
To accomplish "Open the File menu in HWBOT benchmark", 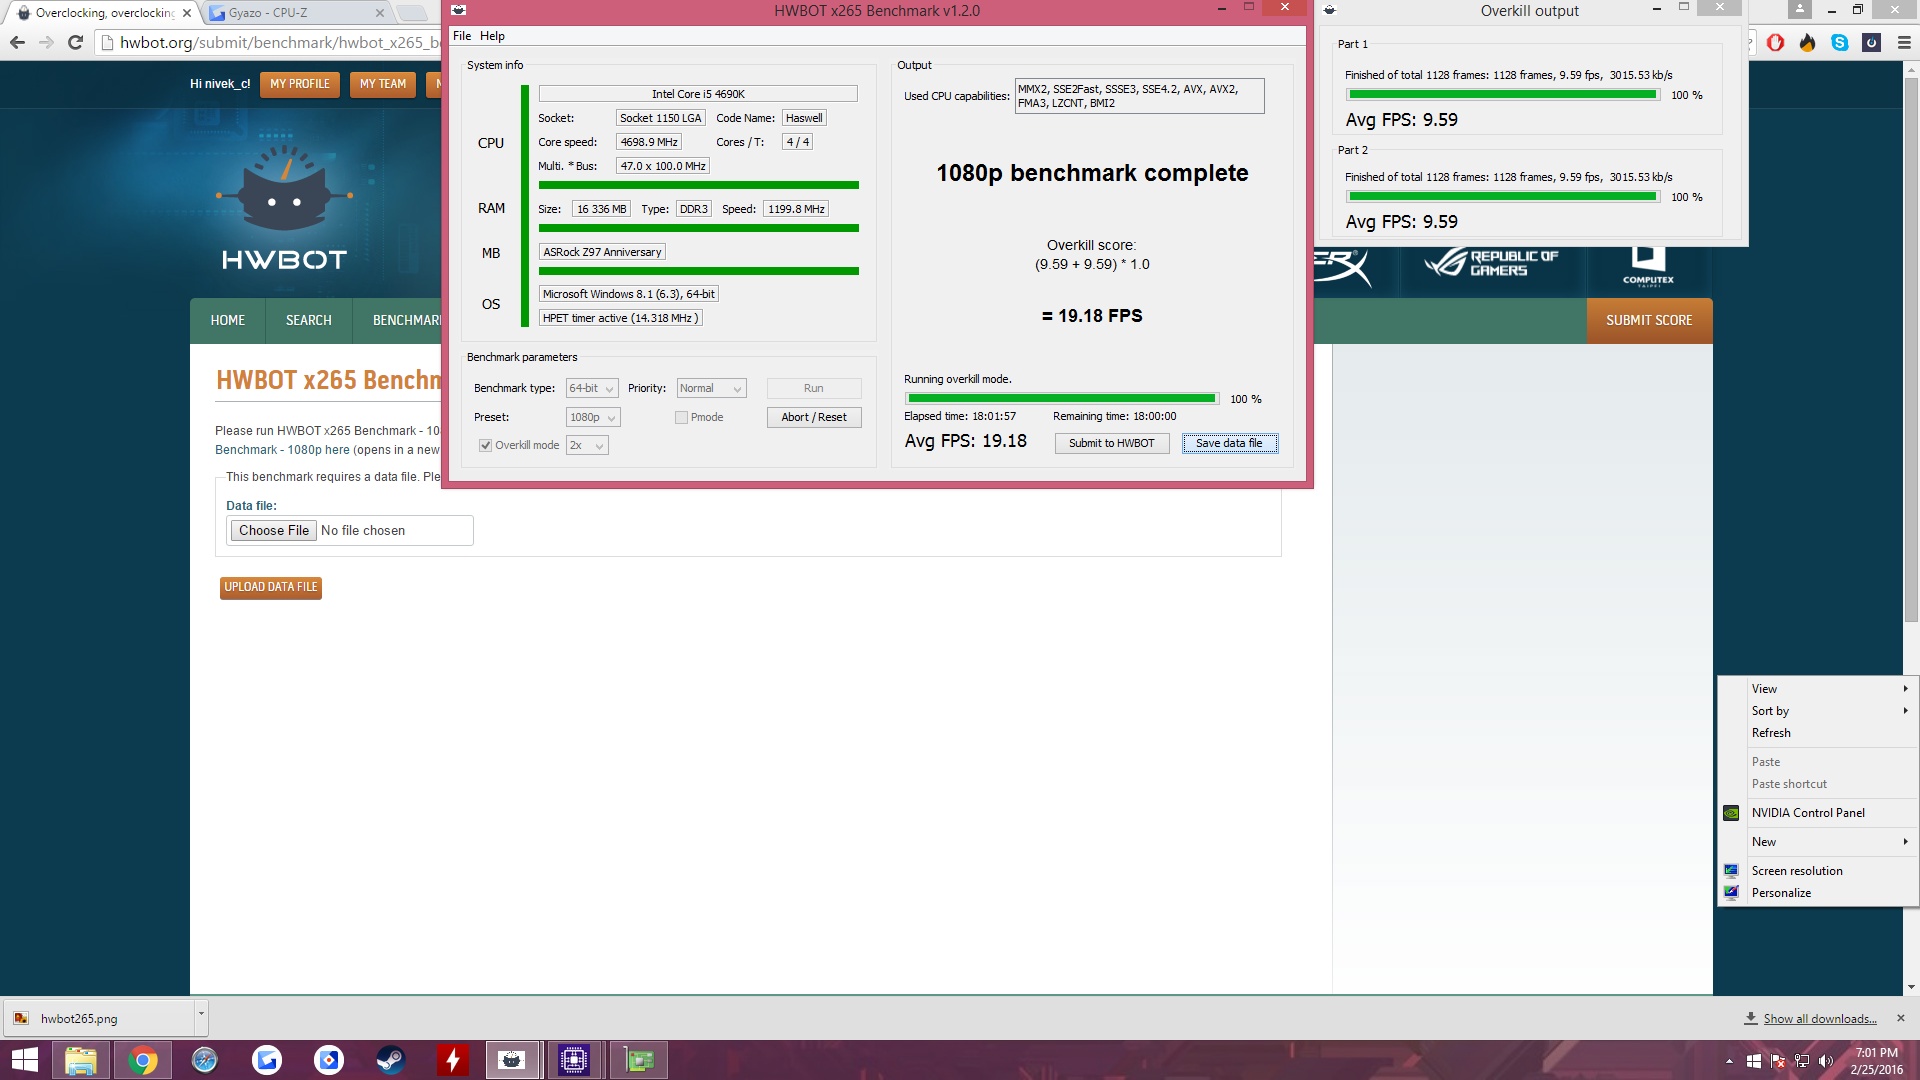I will 462,36.
